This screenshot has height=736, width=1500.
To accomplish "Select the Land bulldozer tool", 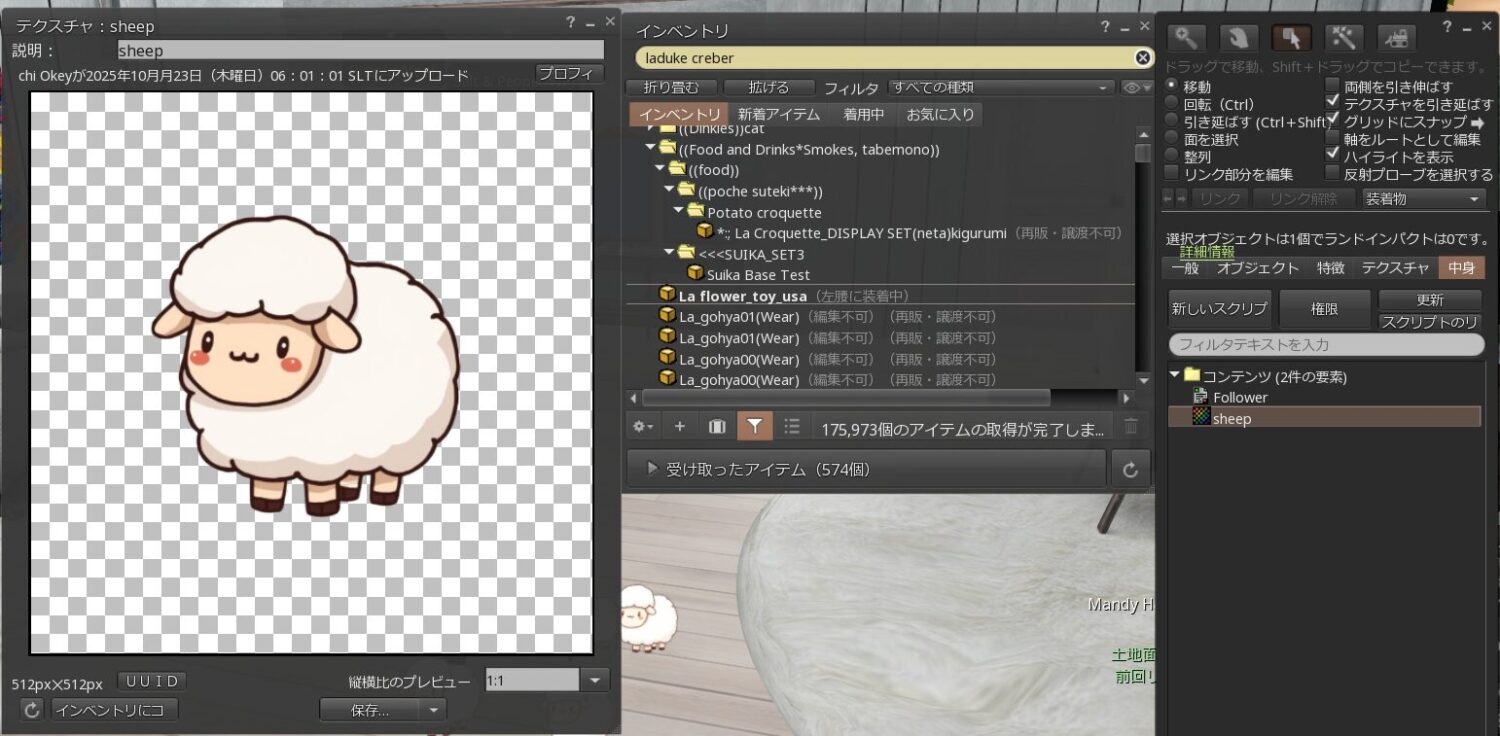I will 1396,38.
